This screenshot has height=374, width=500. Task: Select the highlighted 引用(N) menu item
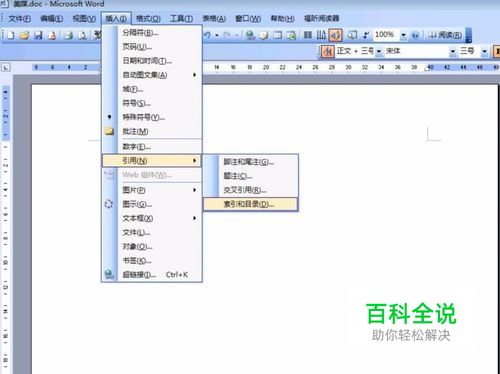pos(152,161)
